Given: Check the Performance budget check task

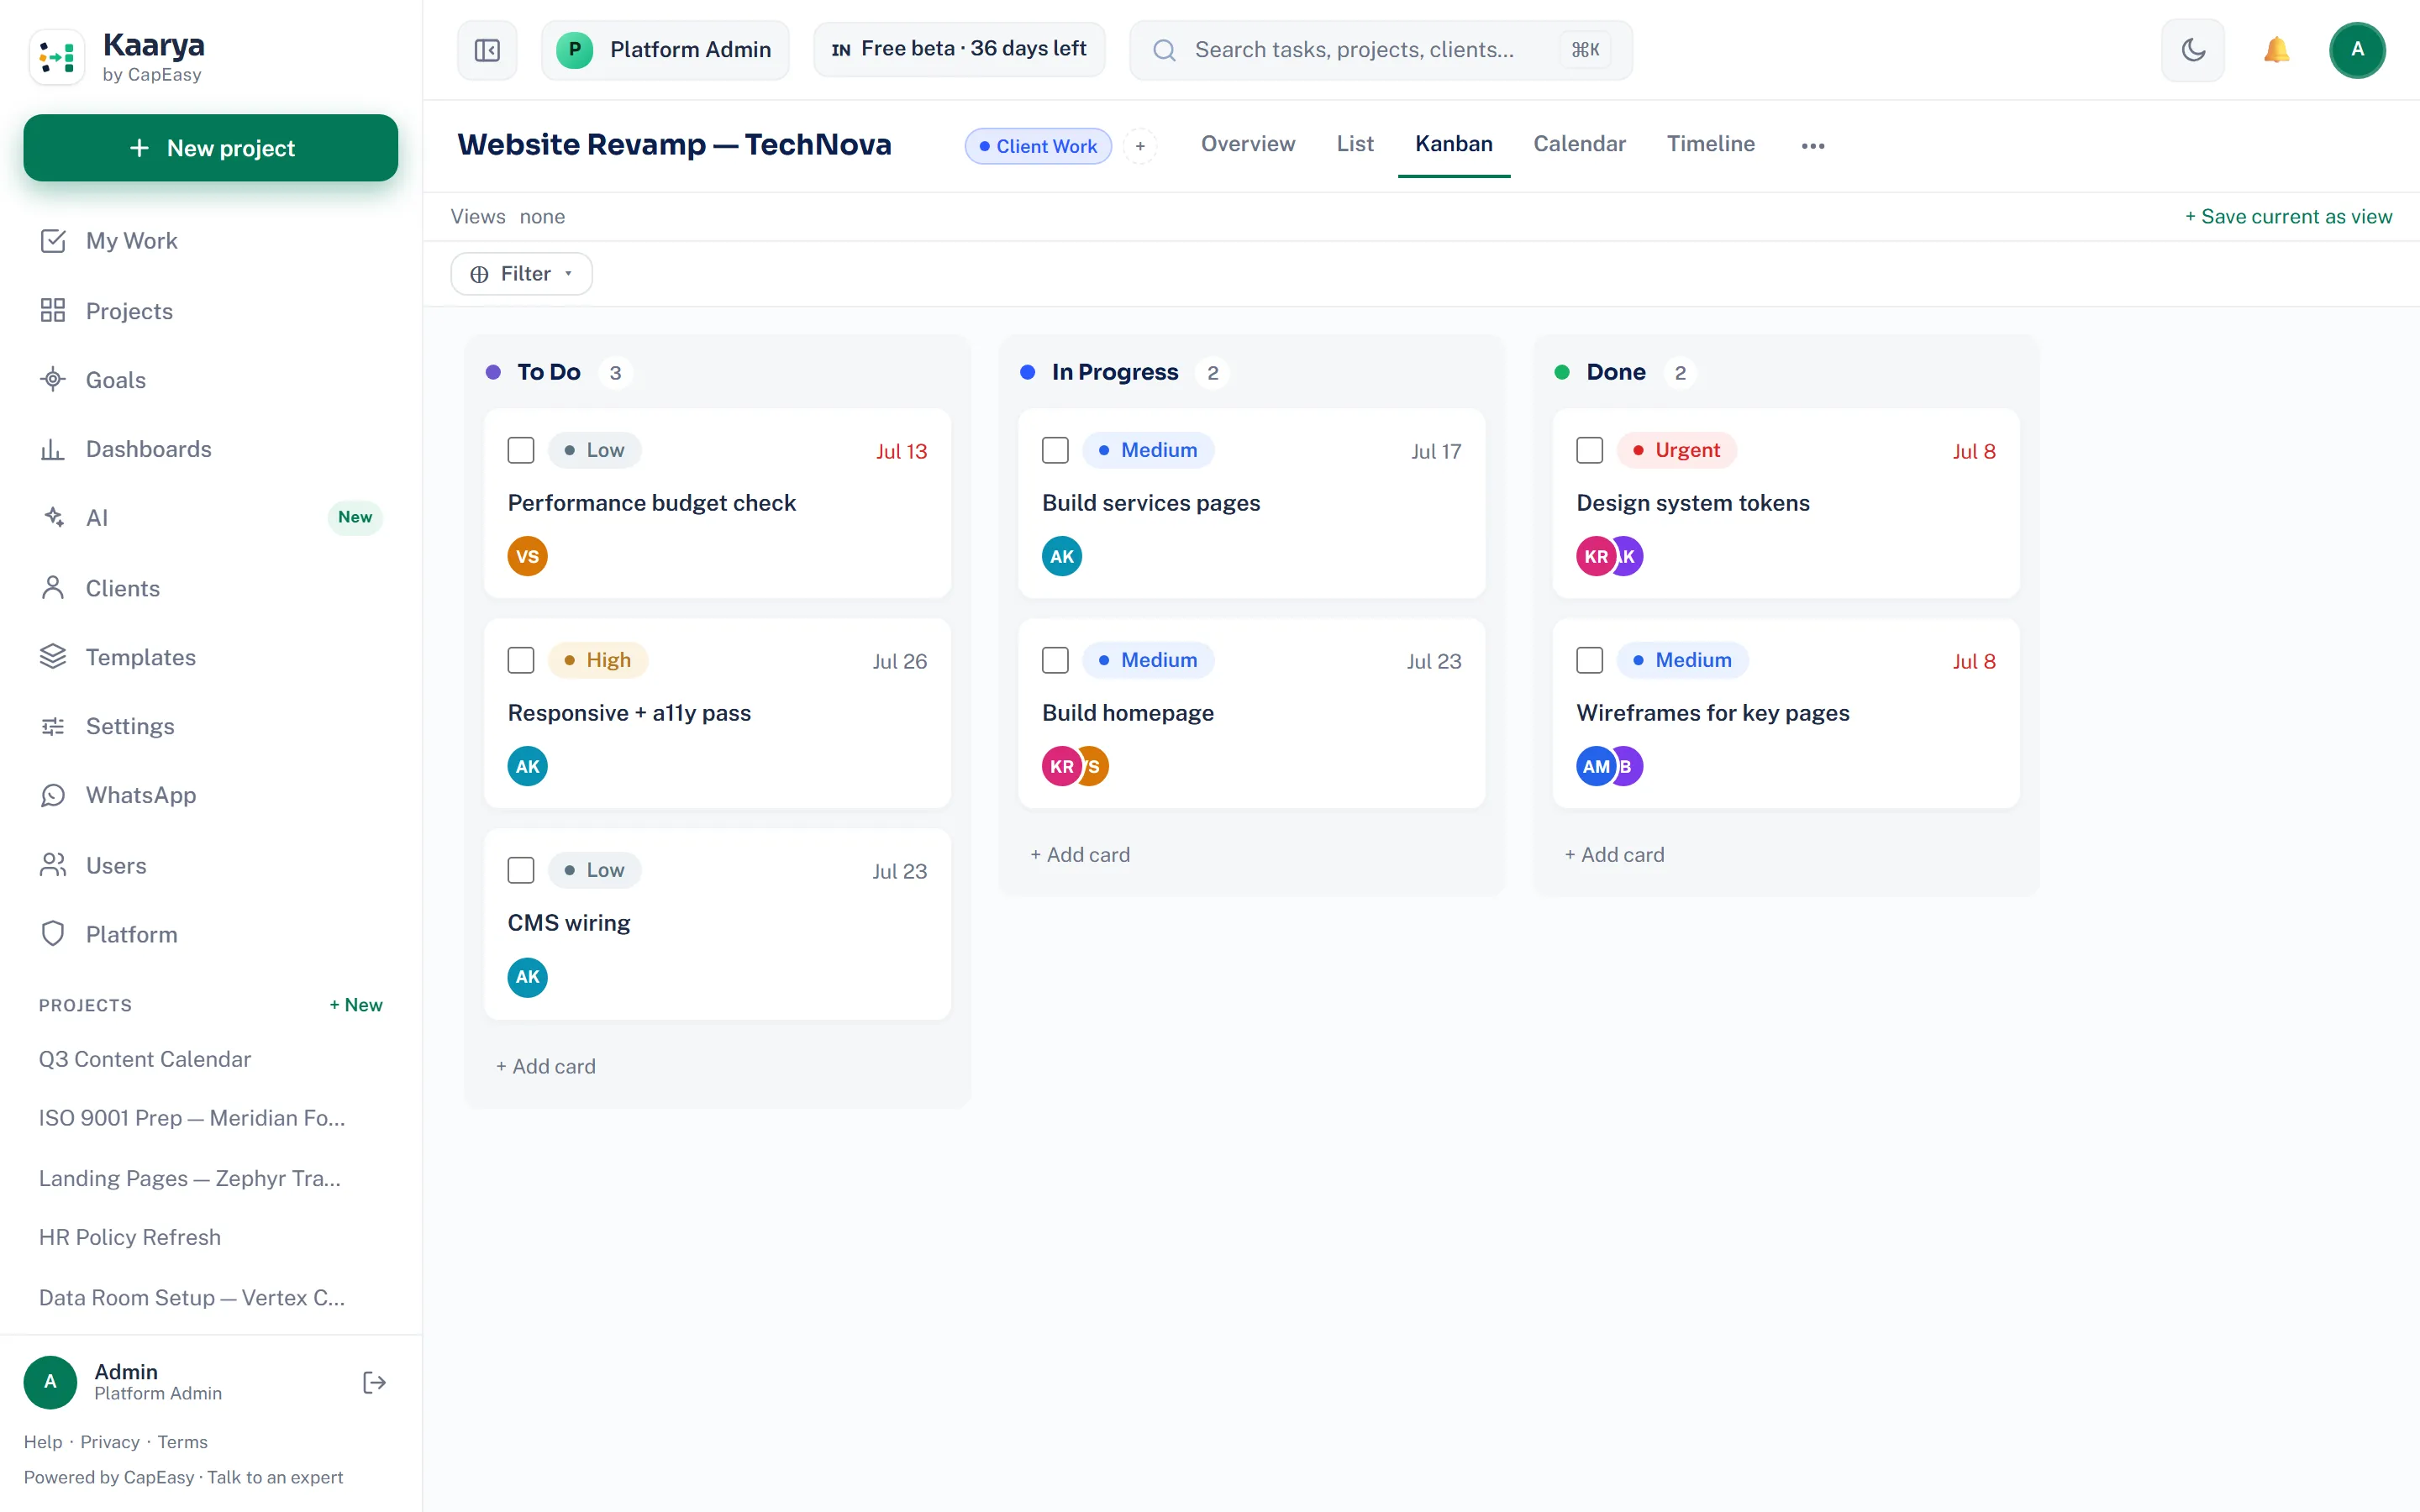Looking at the screenshot, I should (521, 450).
